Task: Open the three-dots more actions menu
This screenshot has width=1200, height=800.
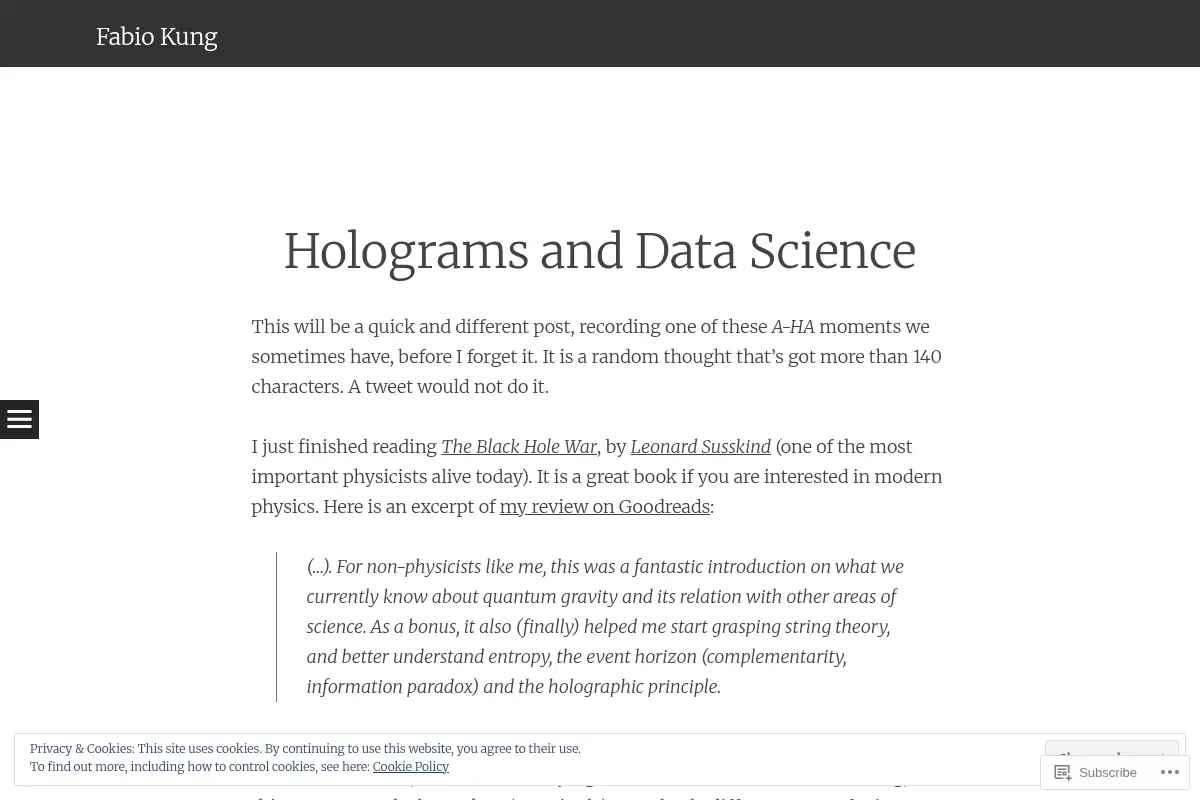Action: coord(1168,772)
